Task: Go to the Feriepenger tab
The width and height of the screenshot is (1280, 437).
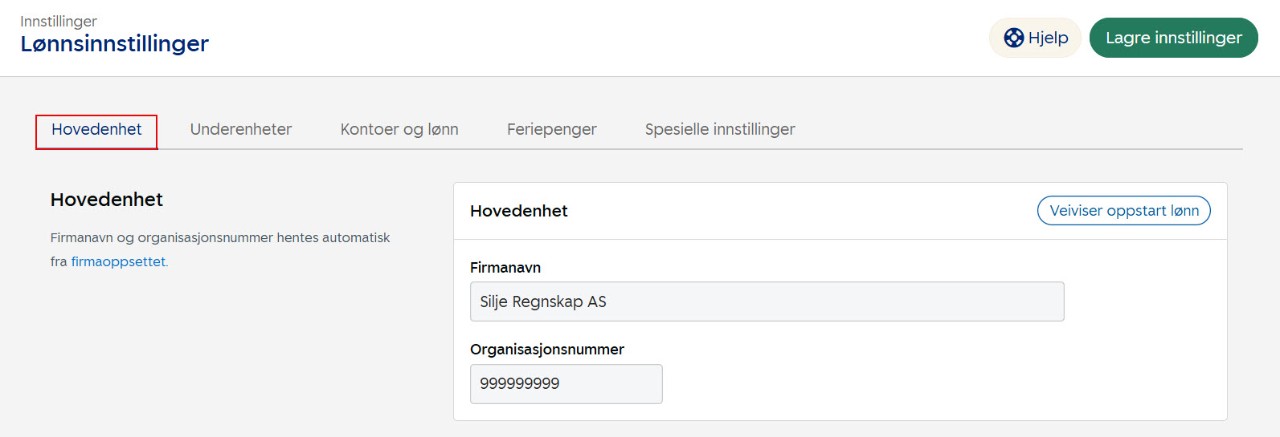Action: 552,130
